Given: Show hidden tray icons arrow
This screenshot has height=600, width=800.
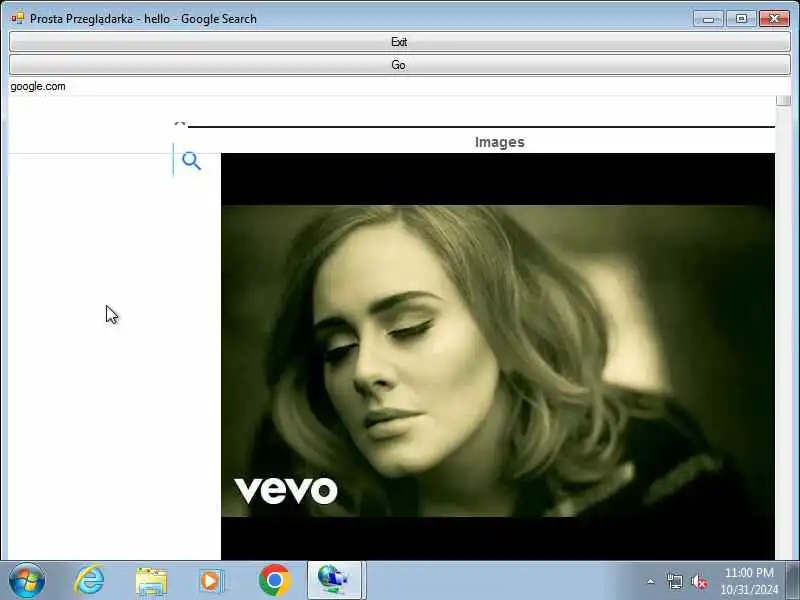Looking at the screenshot, I should pyautogui.click(x=651, y=581).
